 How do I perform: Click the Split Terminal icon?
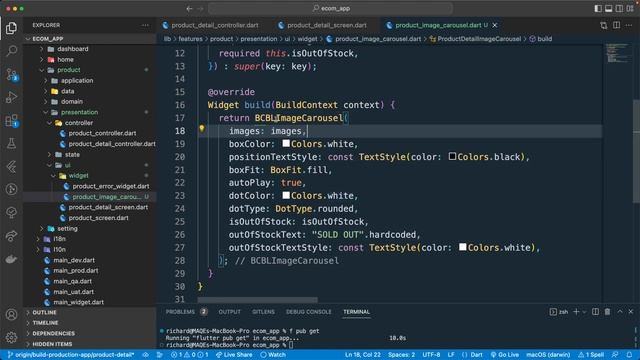596,312
